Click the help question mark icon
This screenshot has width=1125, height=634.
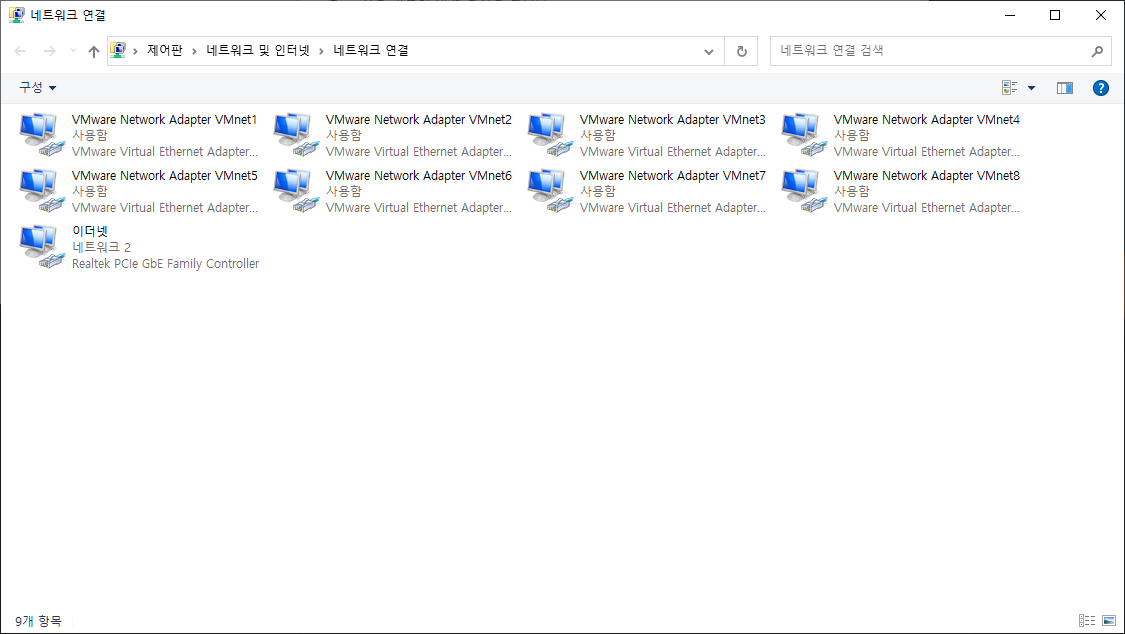tap(1101, 88)
